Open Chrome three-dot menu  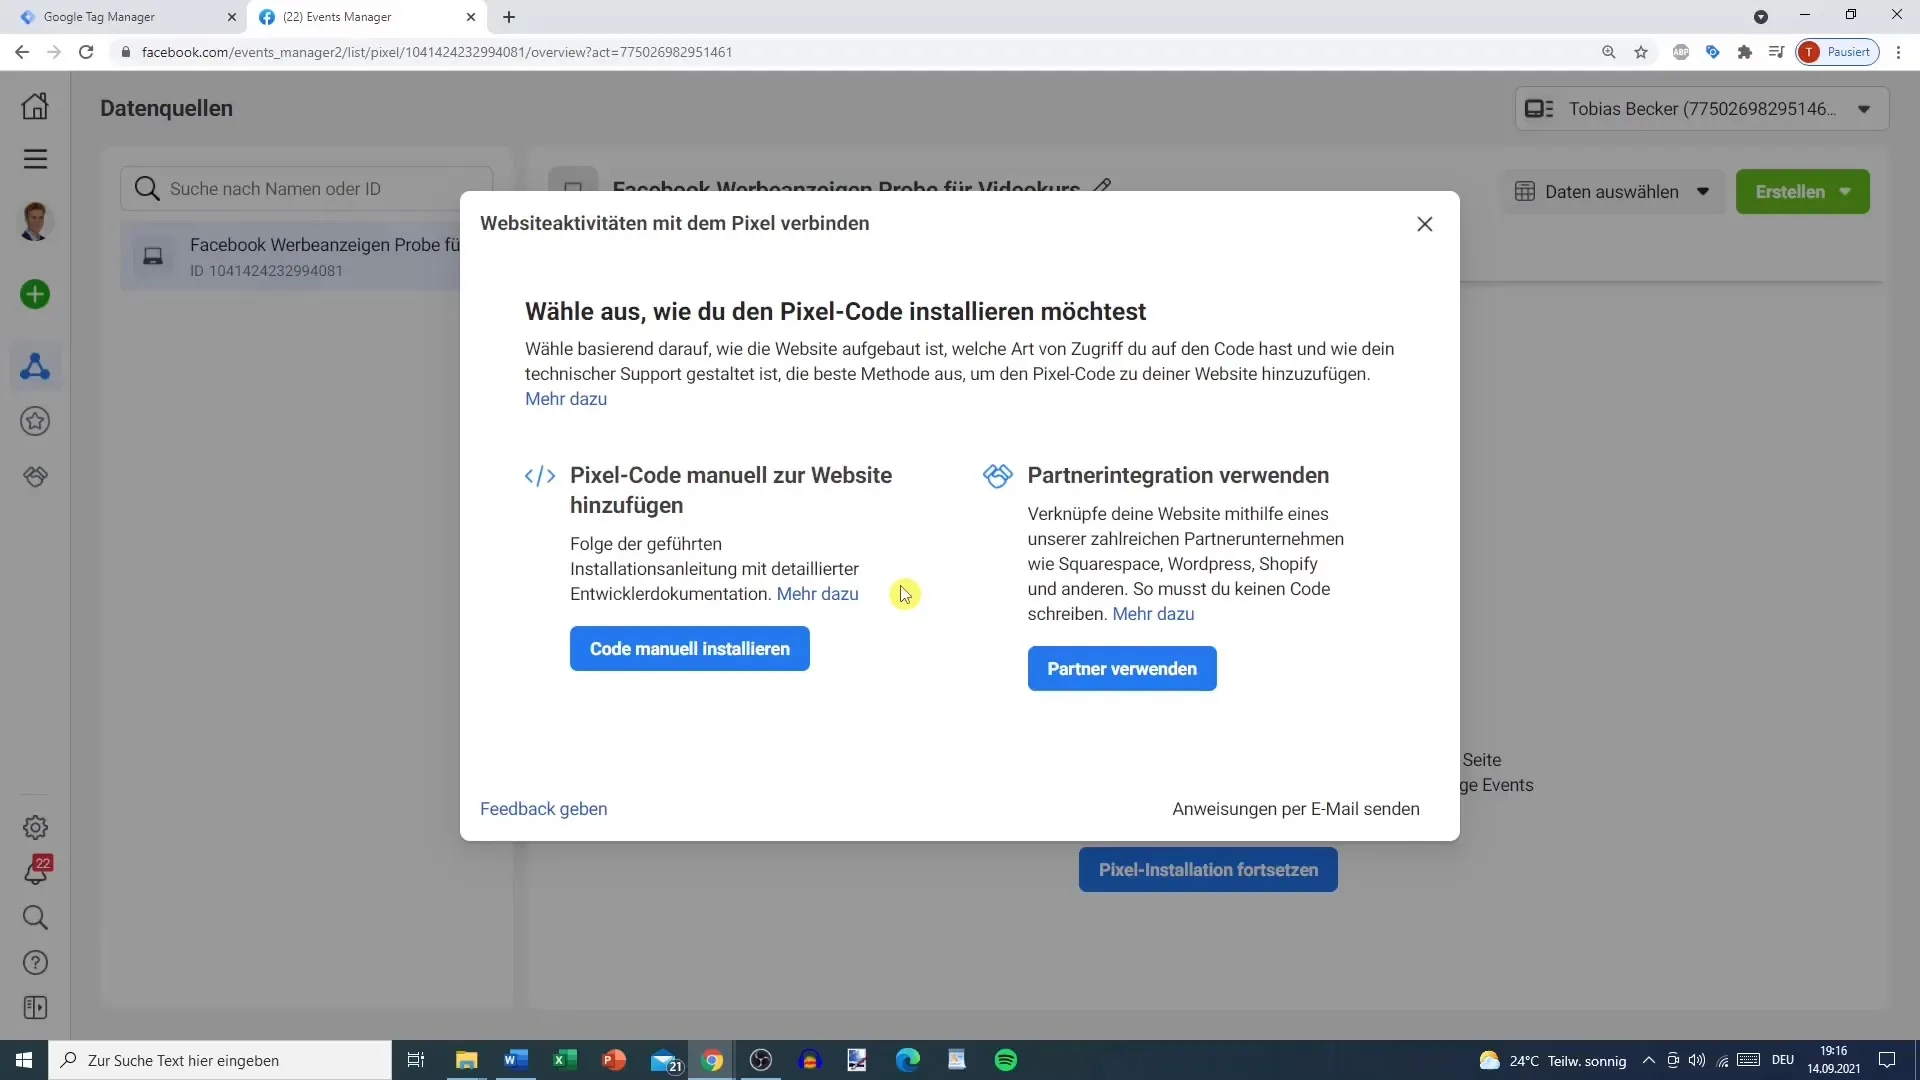pos(1899,52)
